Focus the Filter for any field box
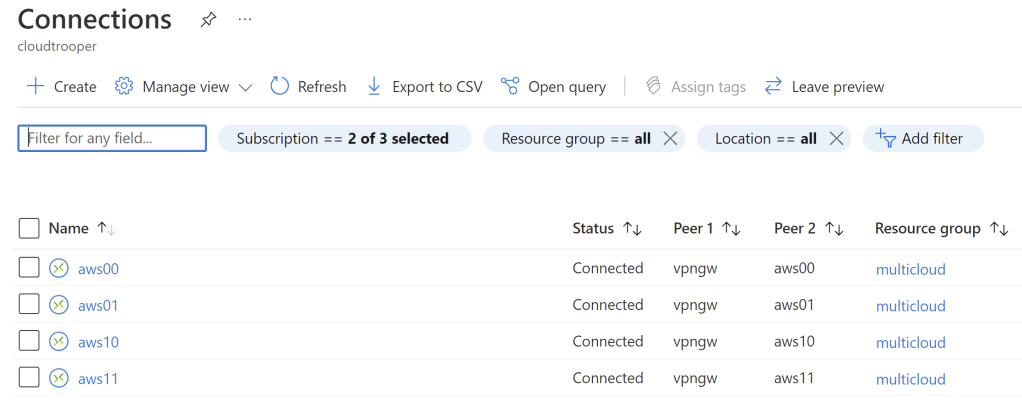The height and width of the screenshot is (407, 1022). [x=112, y=138]
